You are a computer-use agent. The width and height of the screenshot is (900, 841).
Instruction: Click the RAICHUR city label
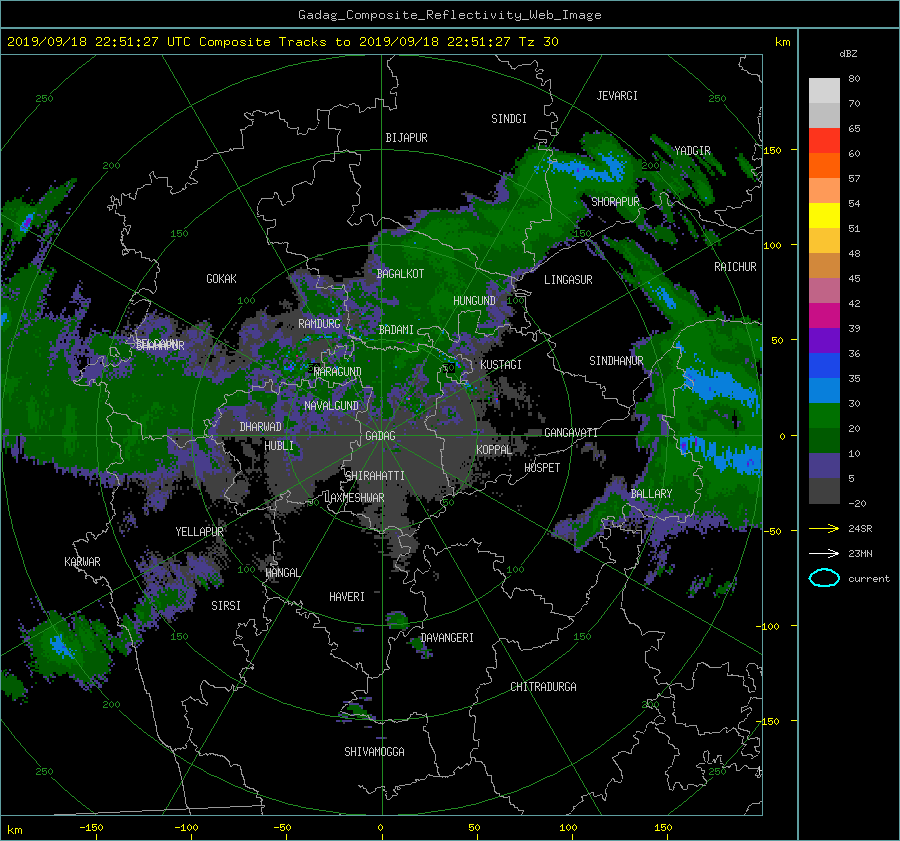click(735, 267)
